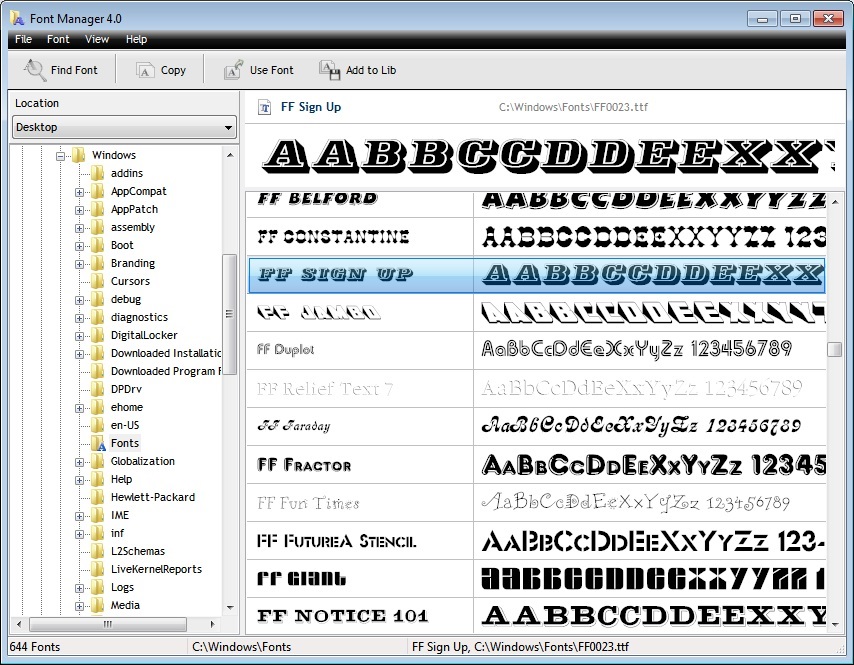The image size is (854, 665).
Task: Click the Font Manager app icon in title bar
Action: [17, 18]
